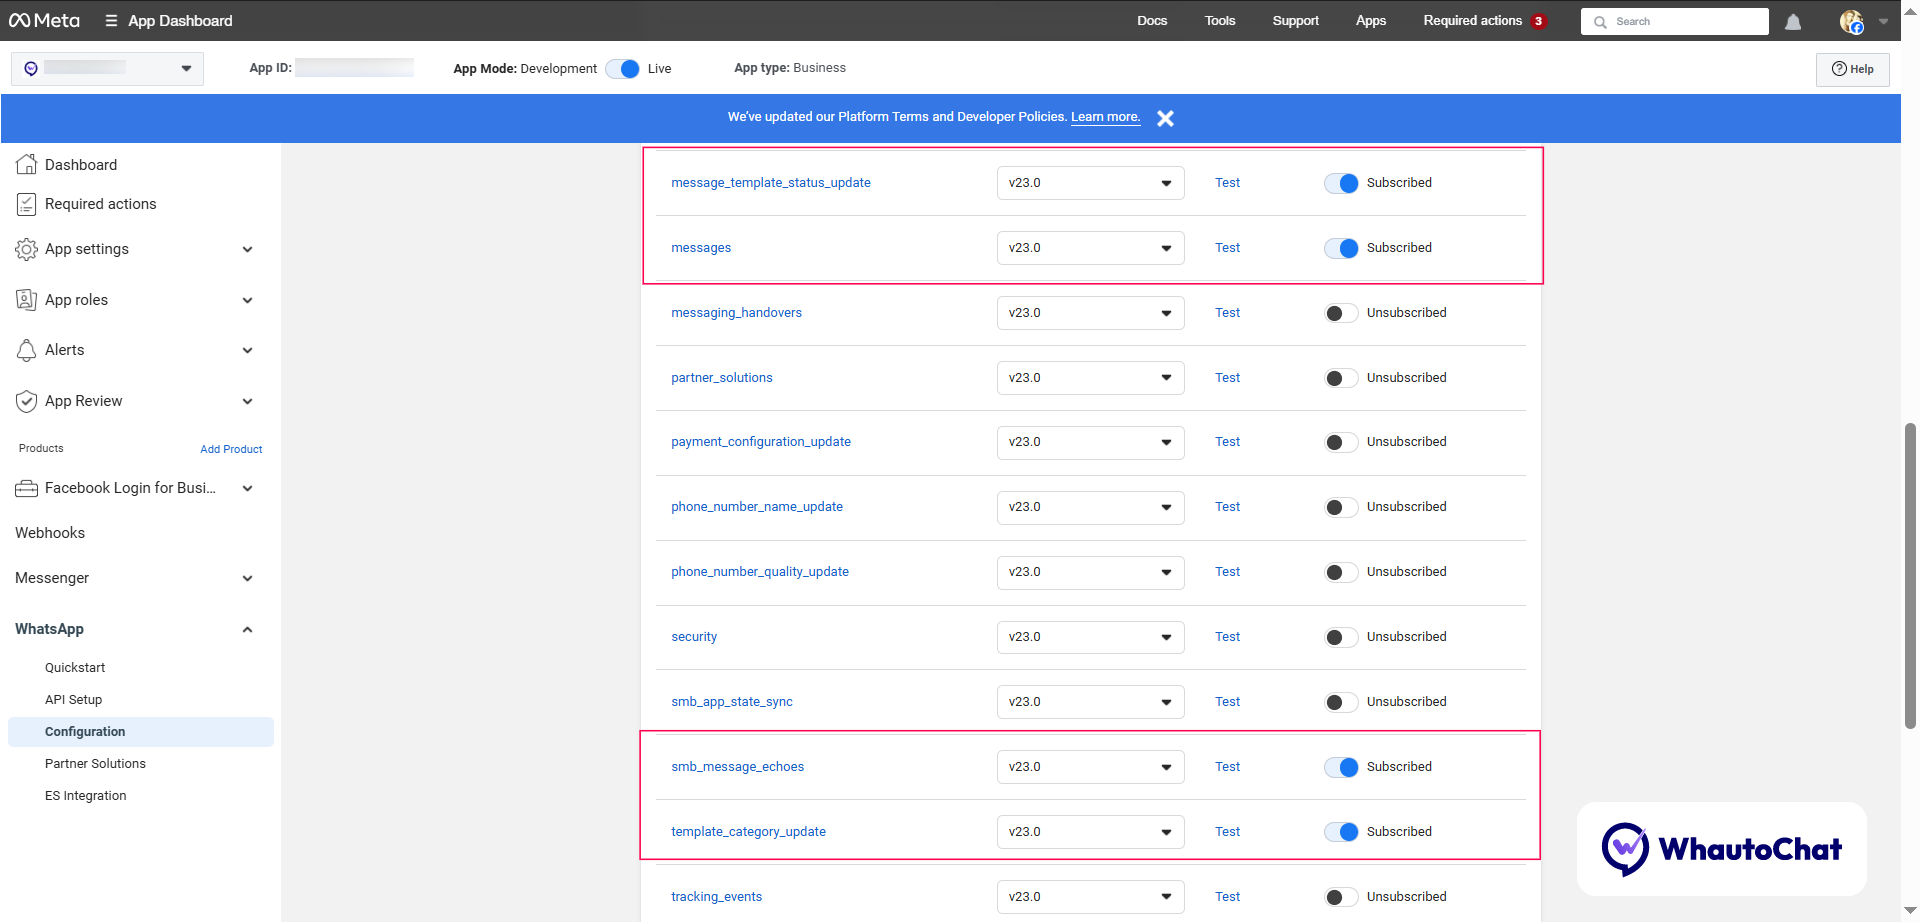Subscribe to the security webhook field
This screenshot has width=1920, height=922.
coord(1341,637)
